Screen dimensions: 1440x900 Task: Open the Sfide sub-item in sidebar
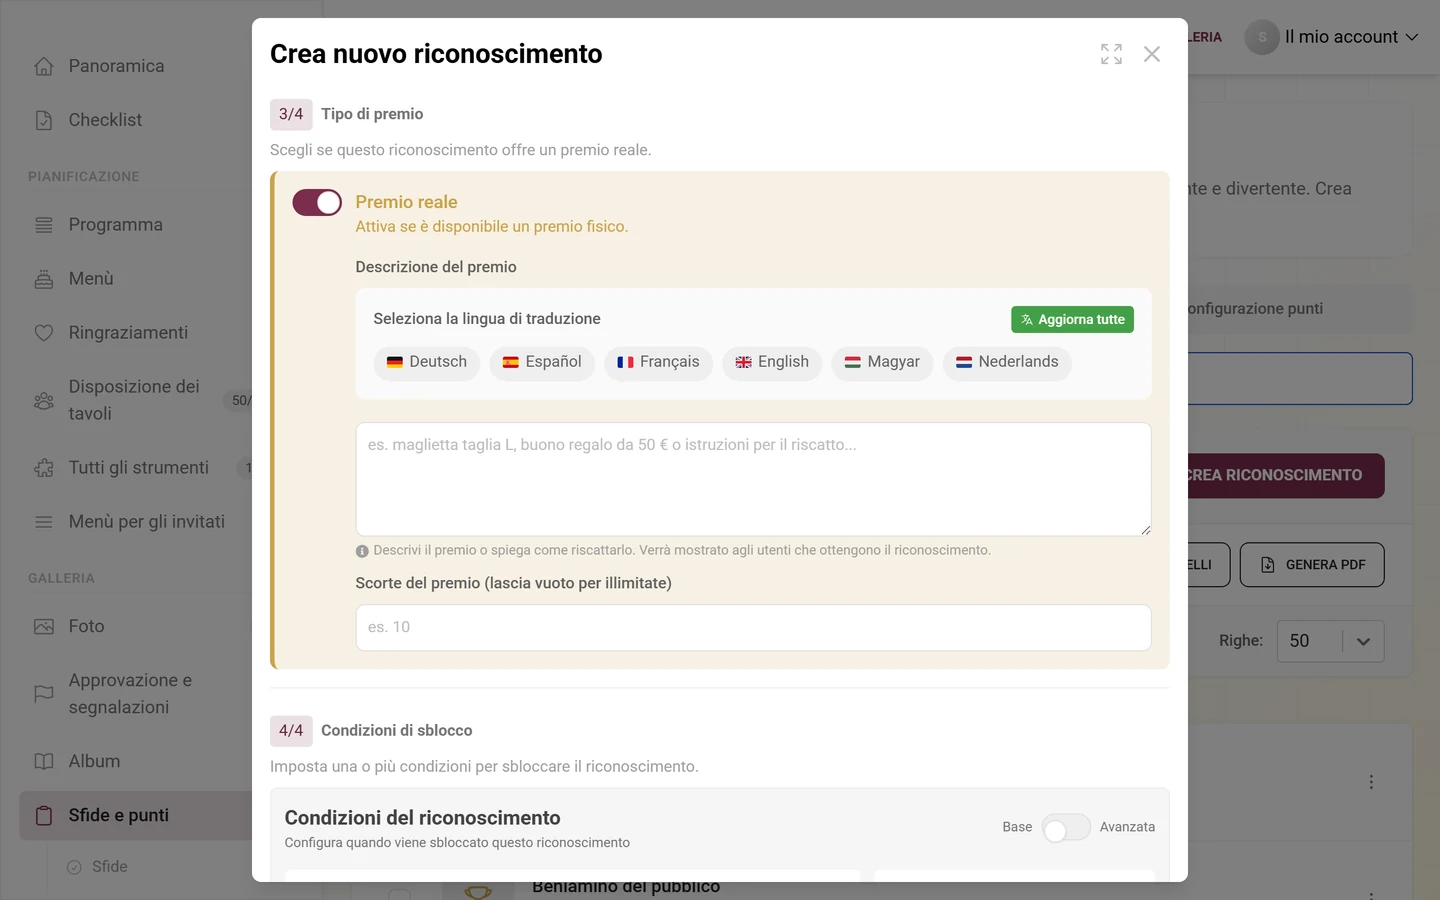click(110, 867)
